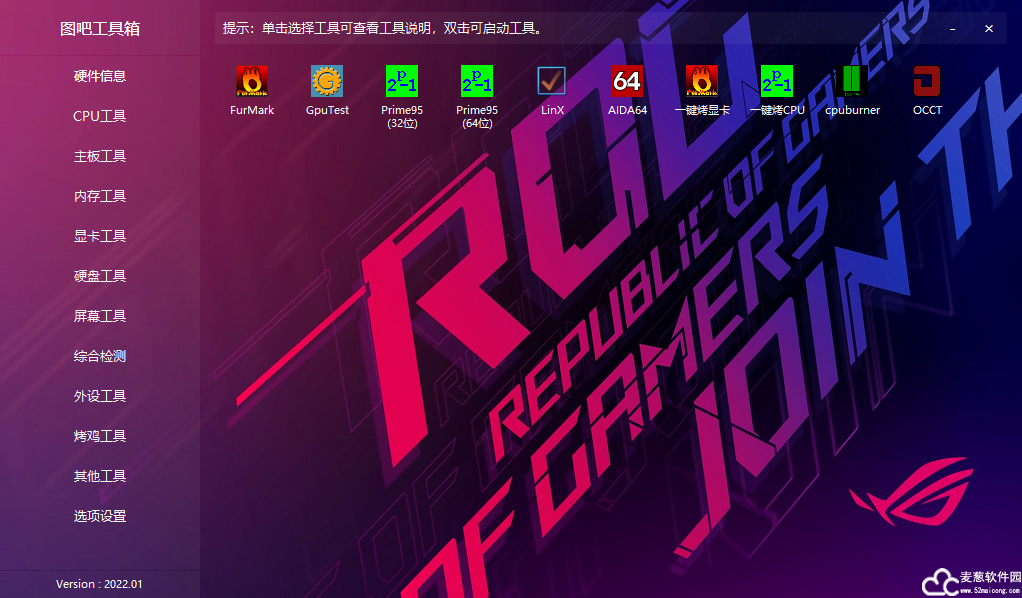Select the 一键烤CPU tool icon

pyautogui.click(x=777, y=81)
